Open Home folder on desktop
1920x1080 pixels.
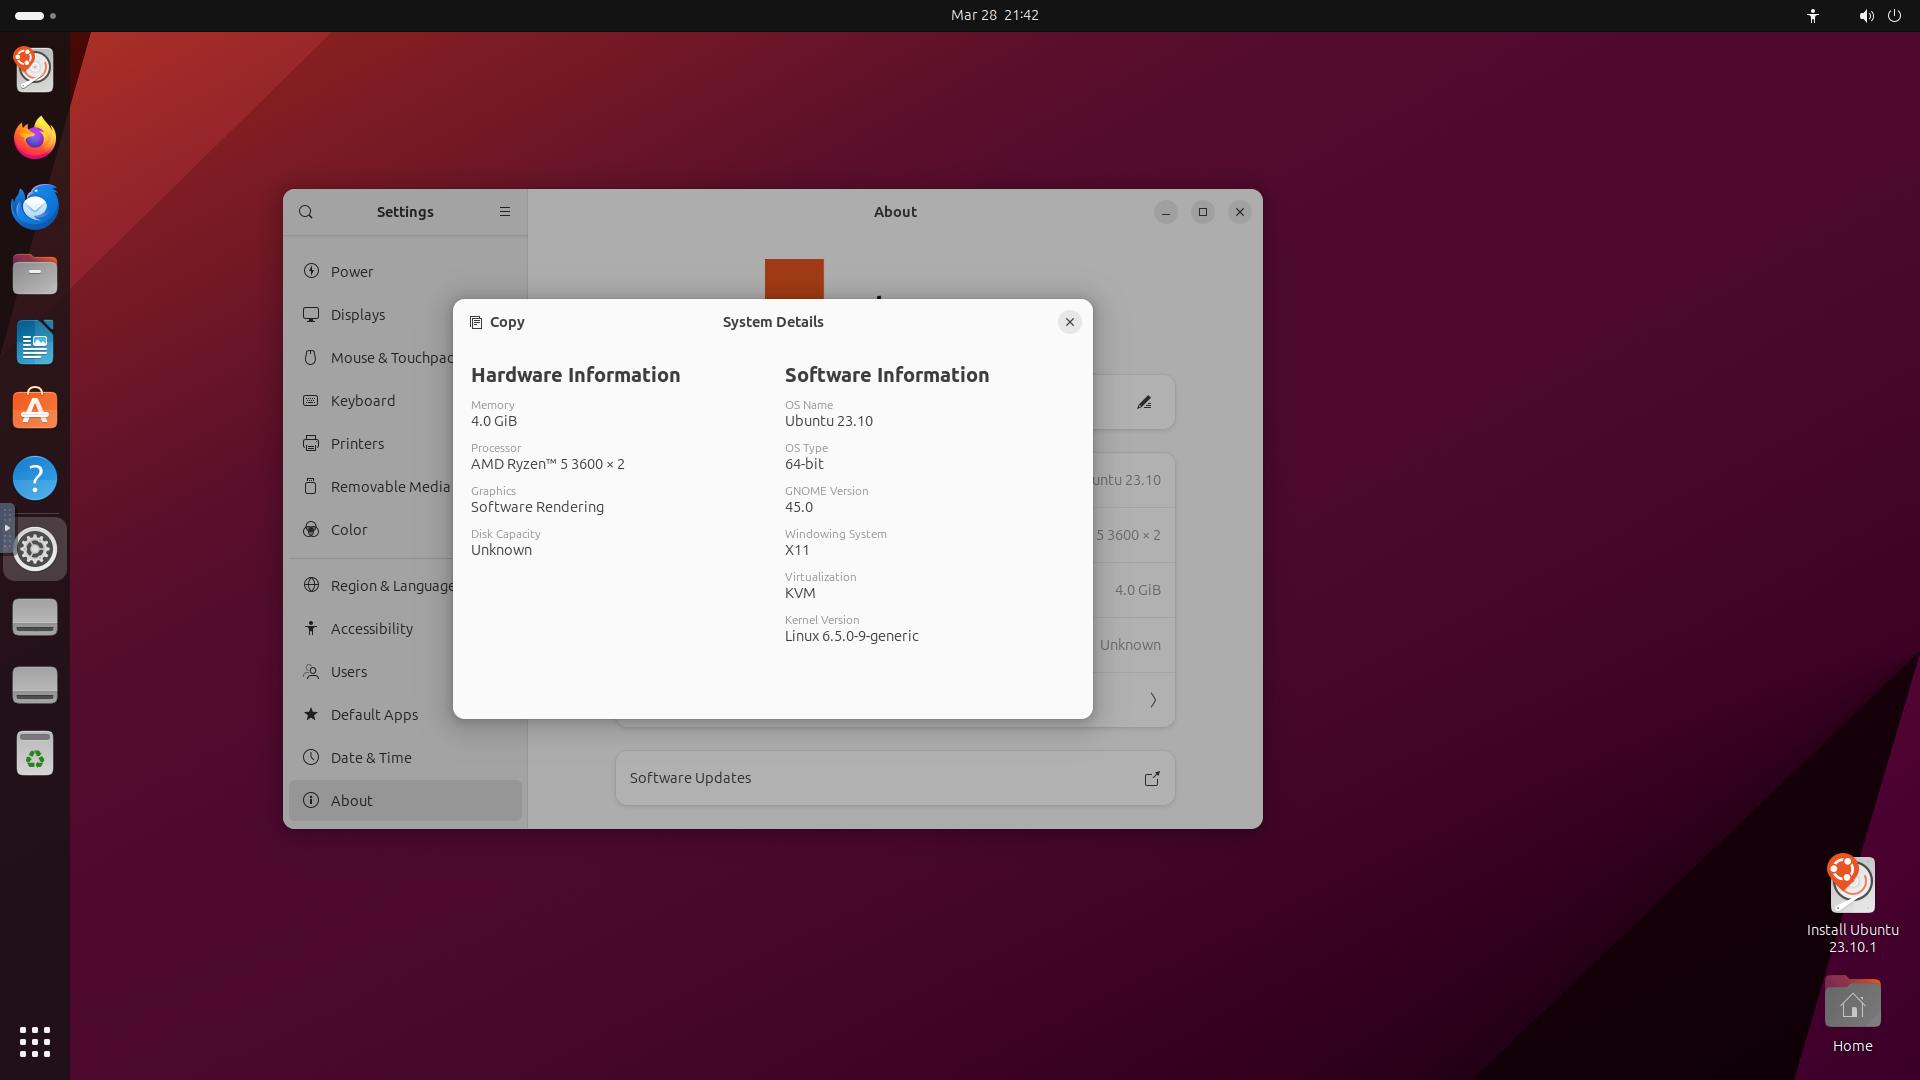click(x=1852, y=1015)
